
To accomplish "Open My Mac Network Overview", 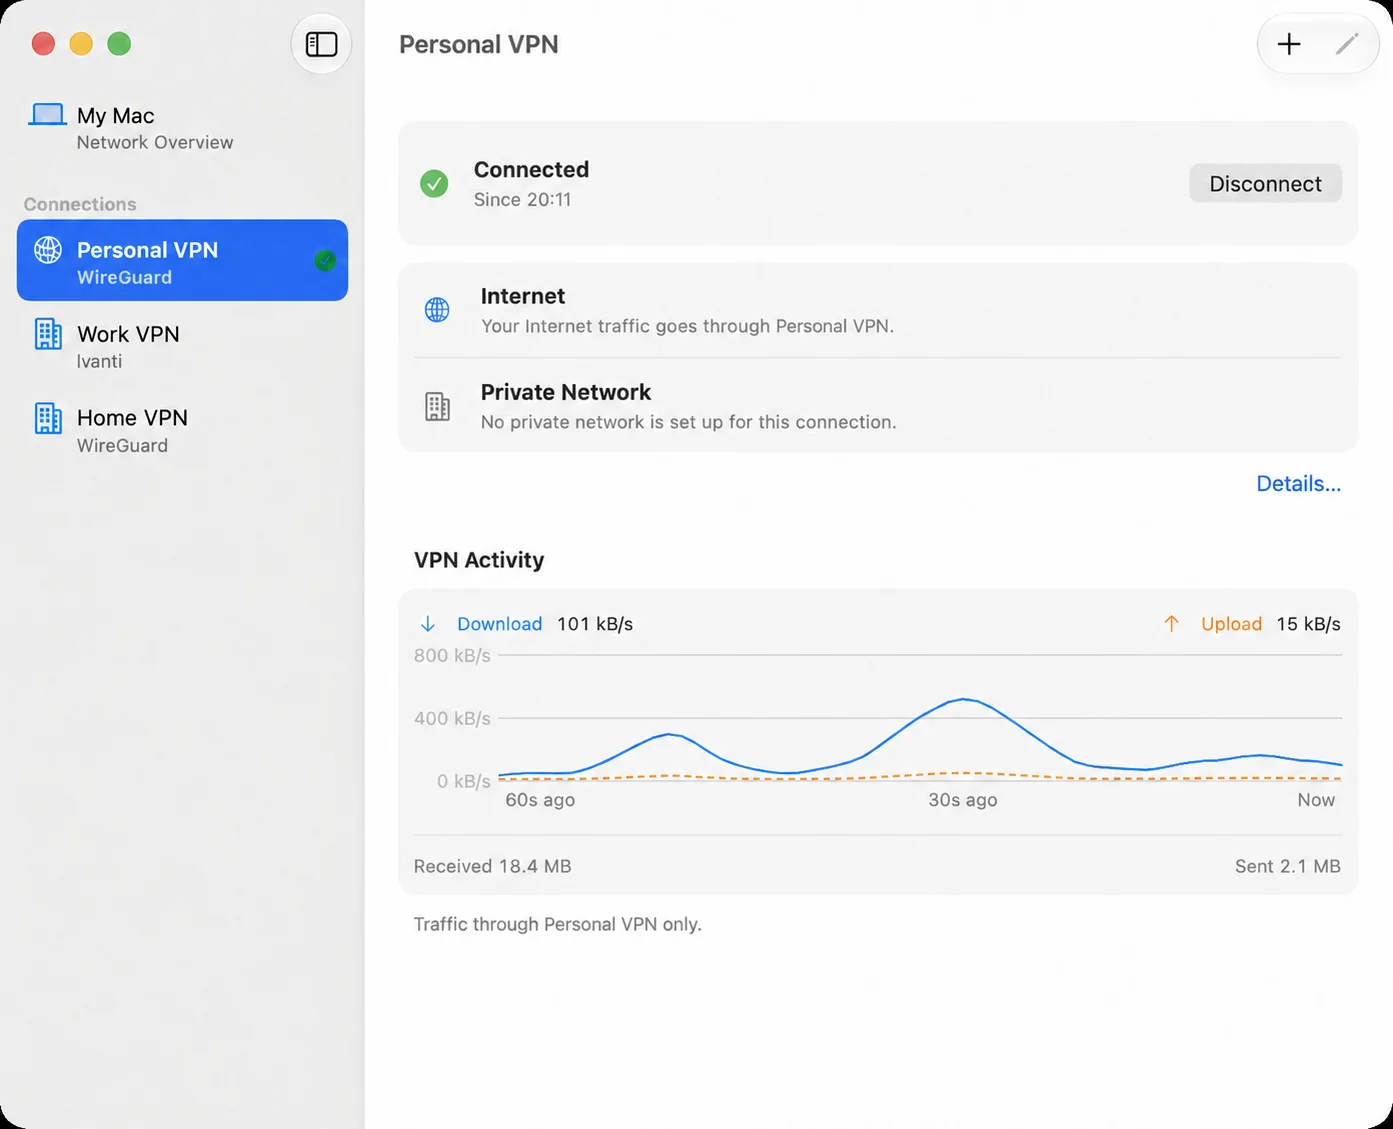I will coord(182,128).
